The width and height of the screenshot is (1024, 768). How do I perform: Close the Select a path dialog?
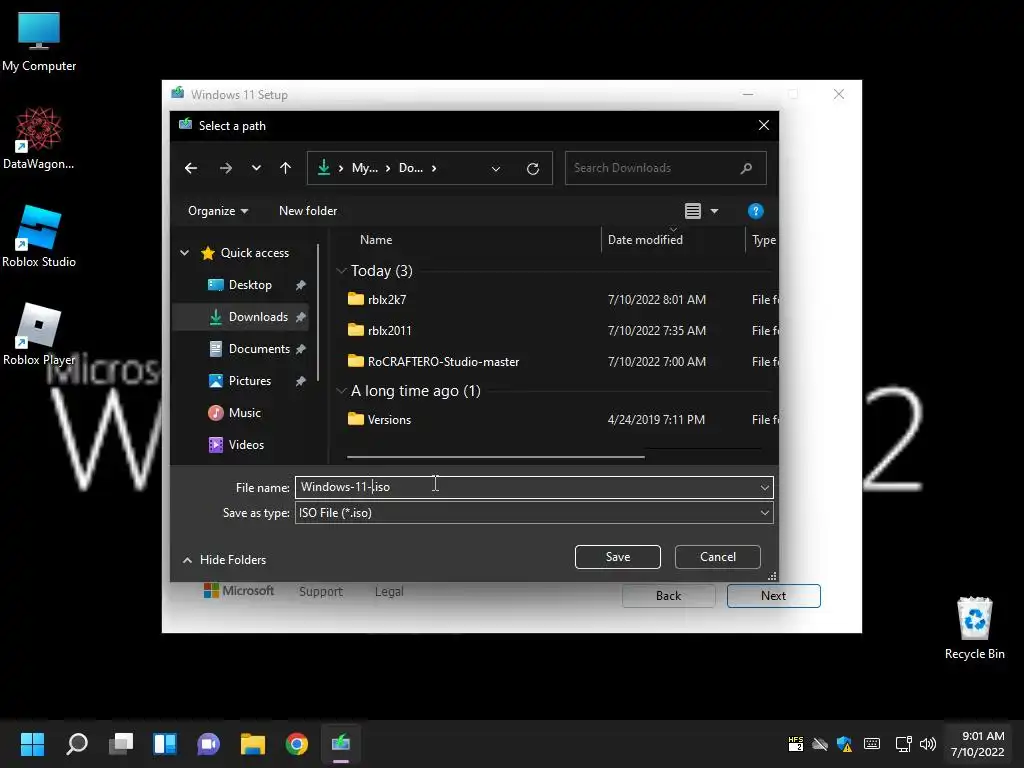(x=763, y=125)
